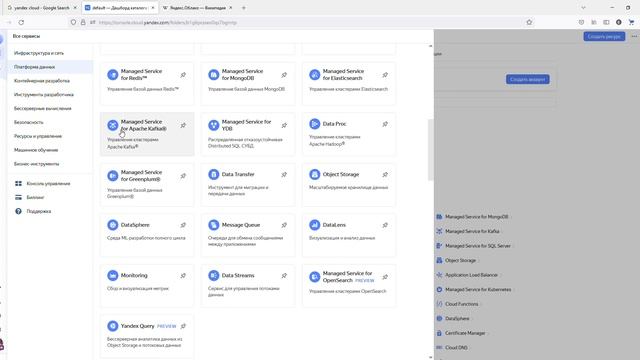Open Cloud DNS link in dashboard
The image size is (640, 360).
click(456, 348)
